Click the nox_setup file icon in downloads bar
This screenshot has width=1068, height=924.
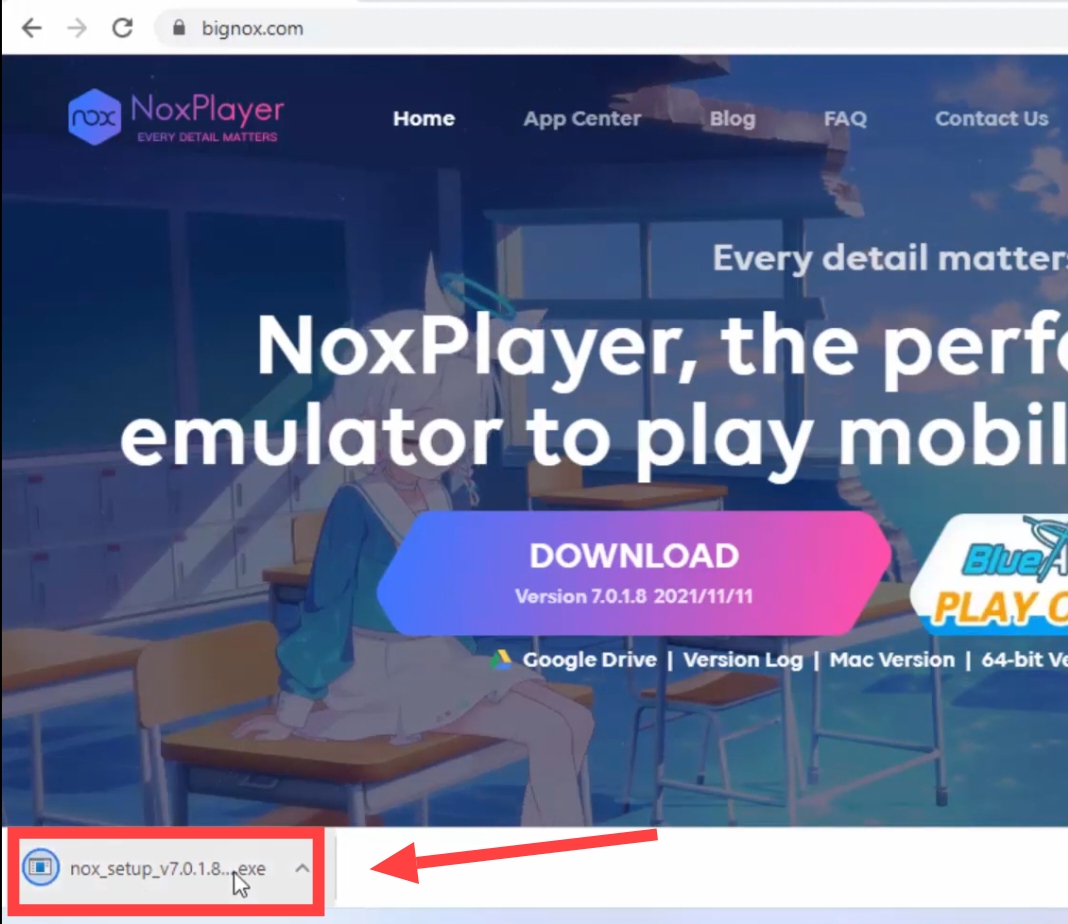click(x=41, y=867)
